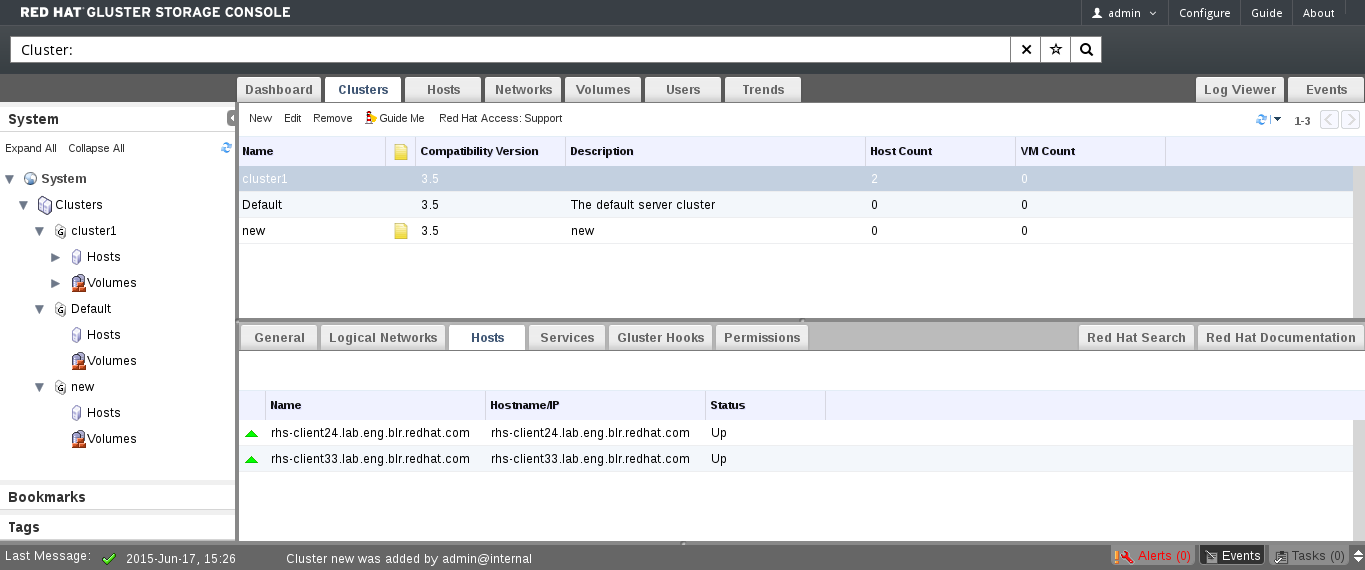
Task: Switch to the Volumes tab
Action: coord(603,90)
